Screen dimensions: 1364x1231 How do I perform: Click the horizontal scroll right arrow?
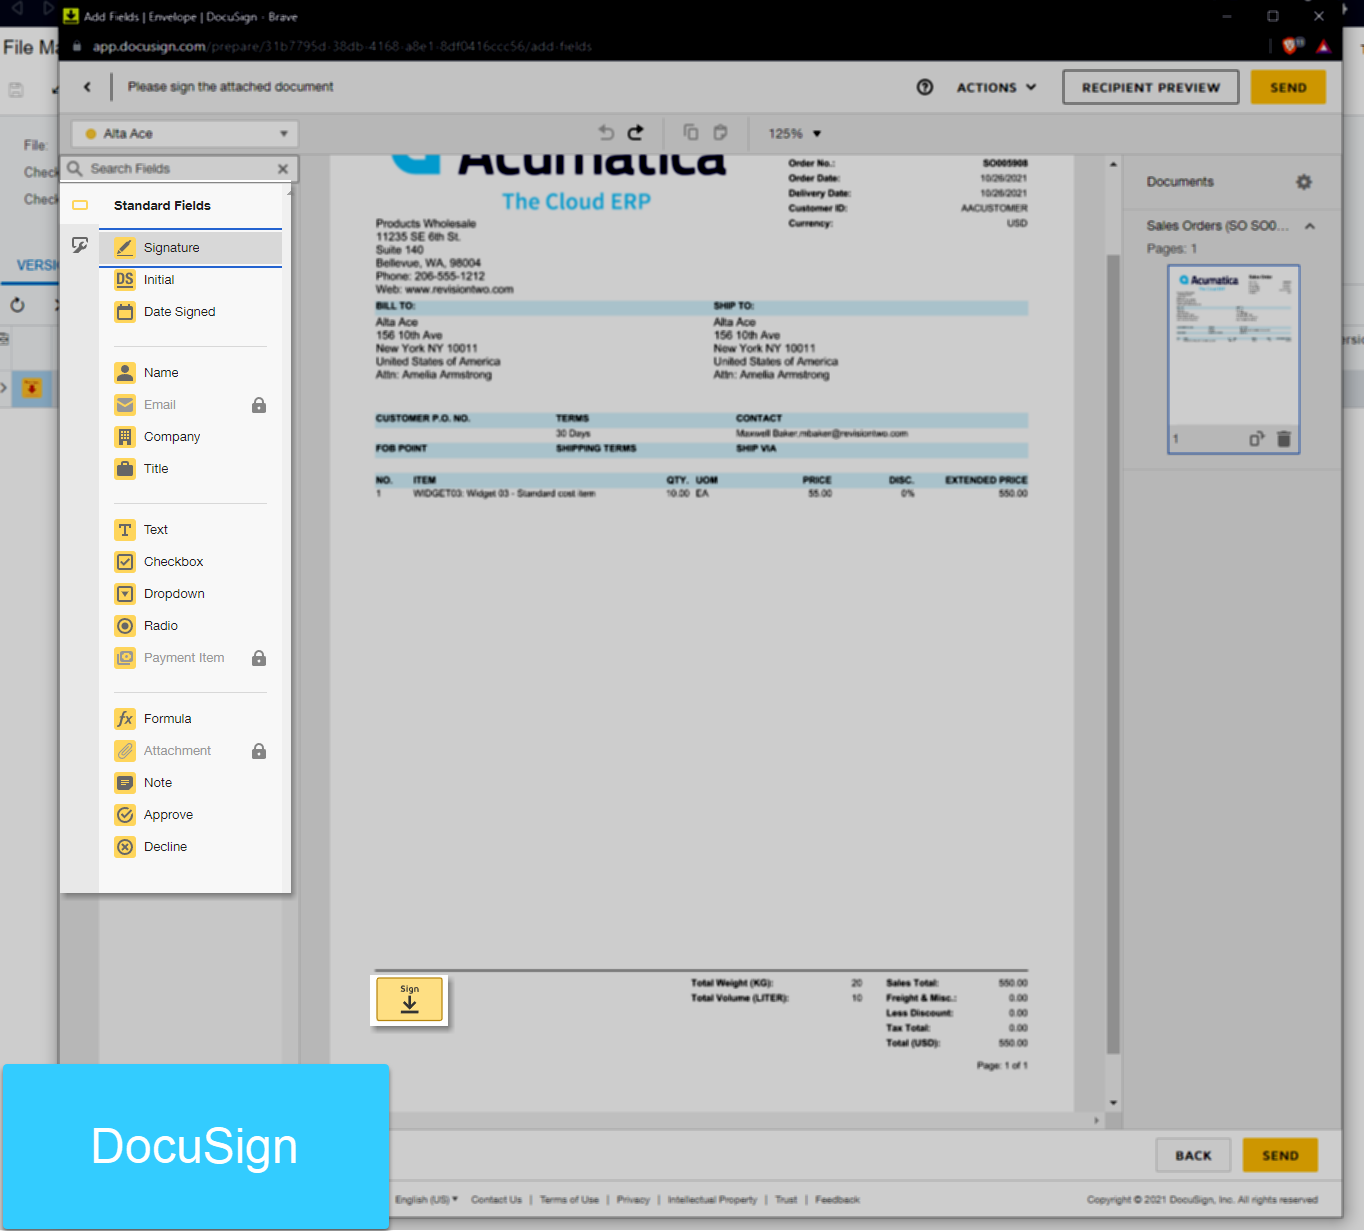(1097, 1120)
